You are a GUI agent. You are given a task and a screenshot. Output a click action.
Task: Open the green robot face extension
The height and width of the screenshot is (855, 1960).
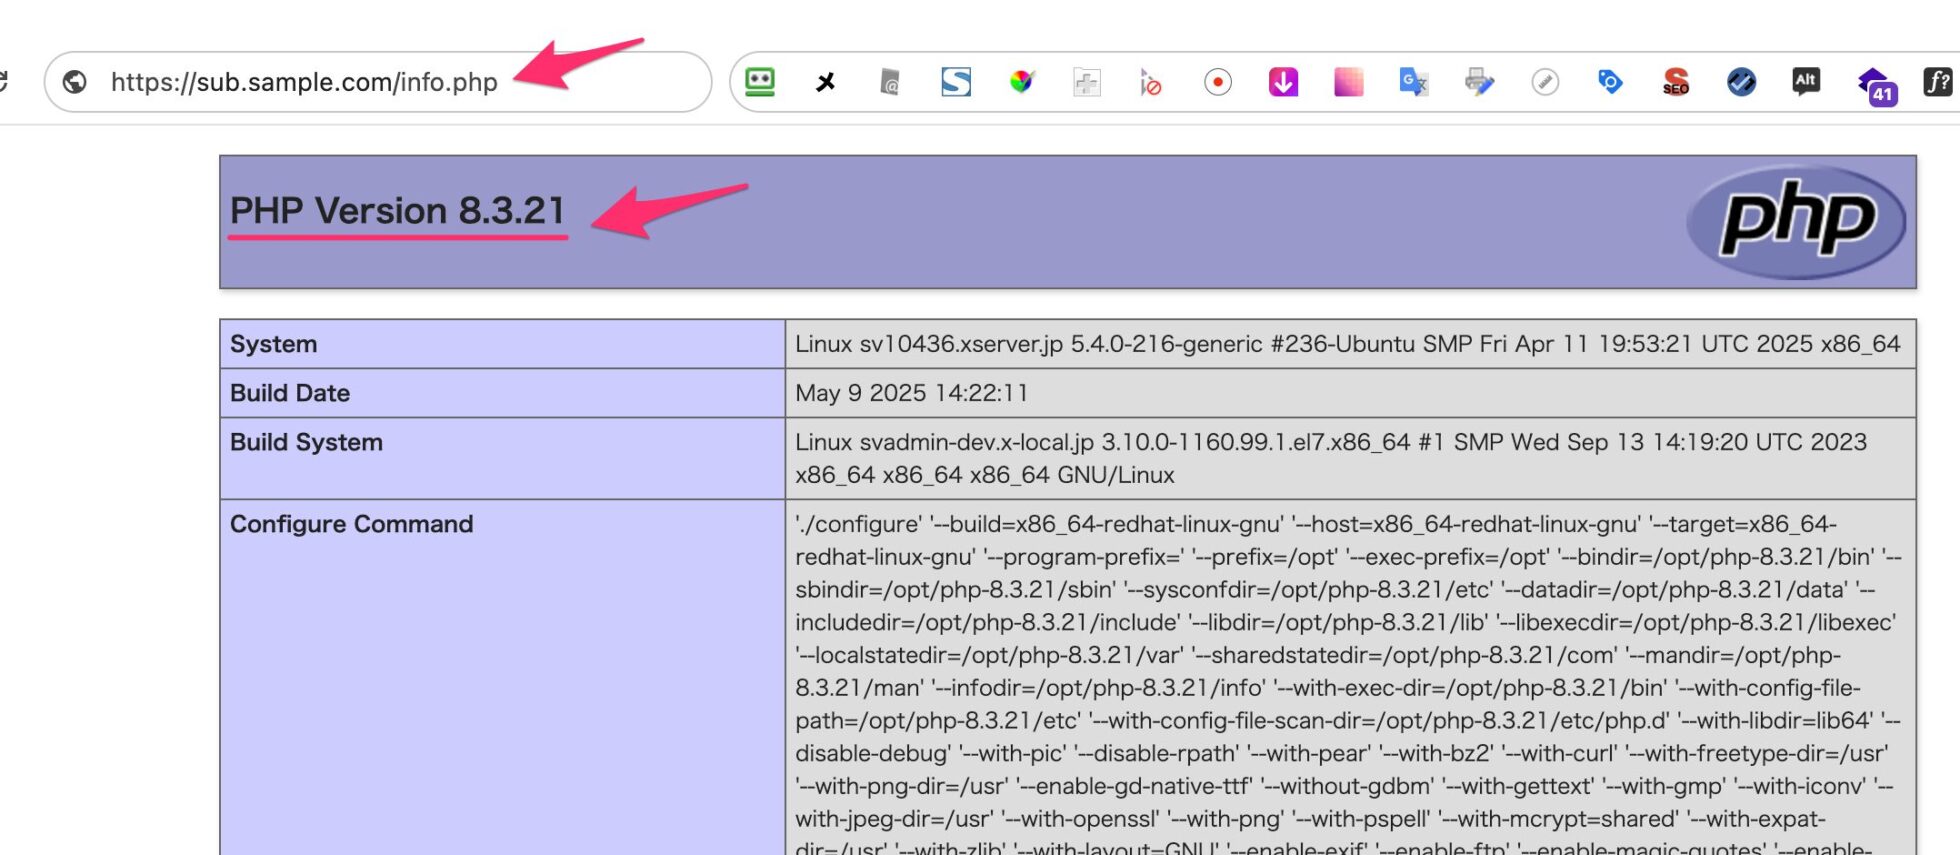pos(760,82)
